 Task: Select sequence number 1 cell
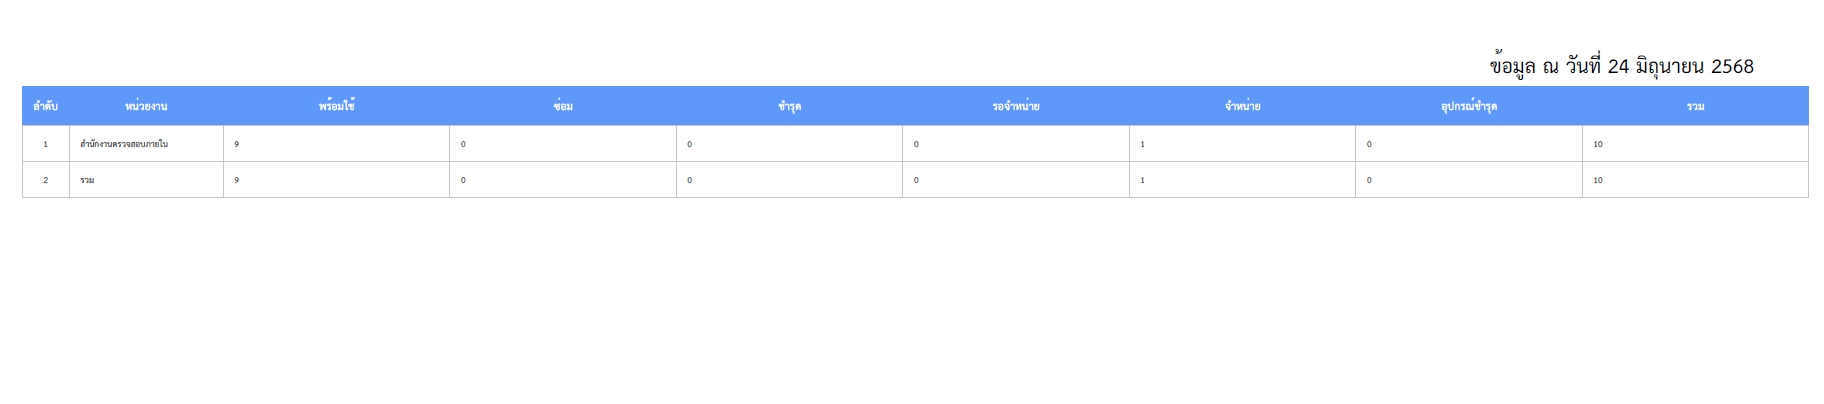click(x=45, y=144)
